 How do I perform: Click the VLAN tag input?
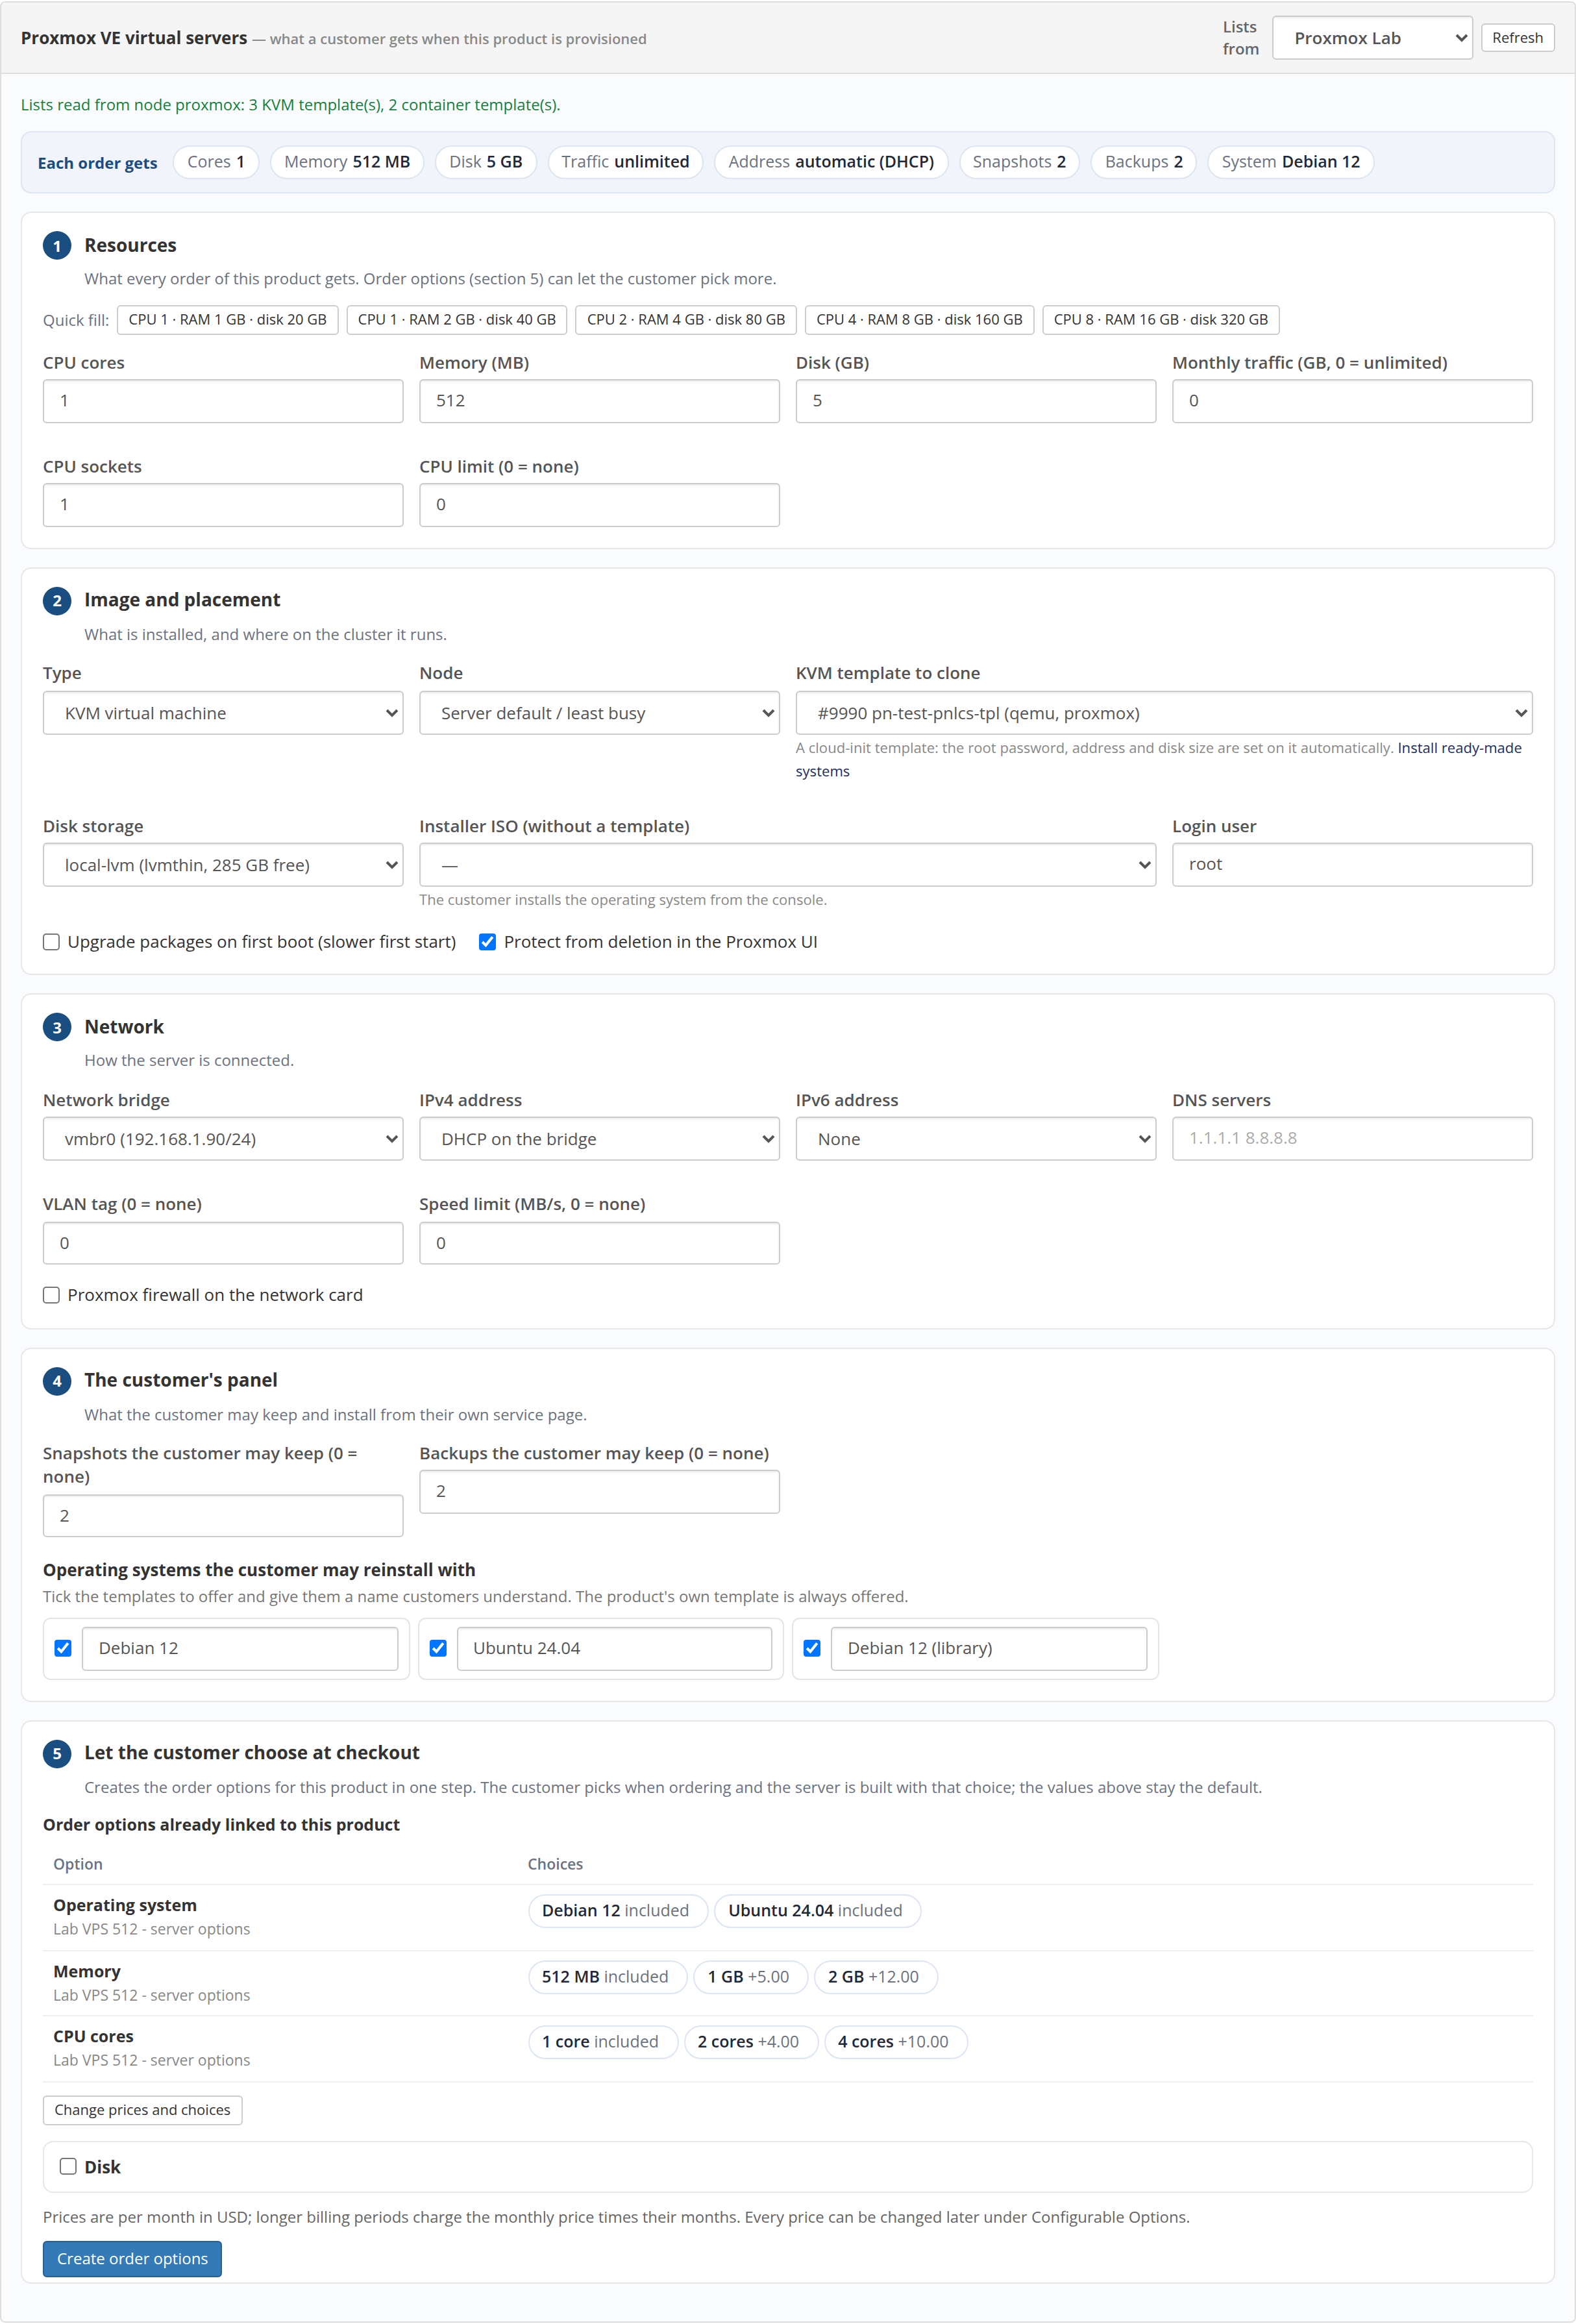223,1243
